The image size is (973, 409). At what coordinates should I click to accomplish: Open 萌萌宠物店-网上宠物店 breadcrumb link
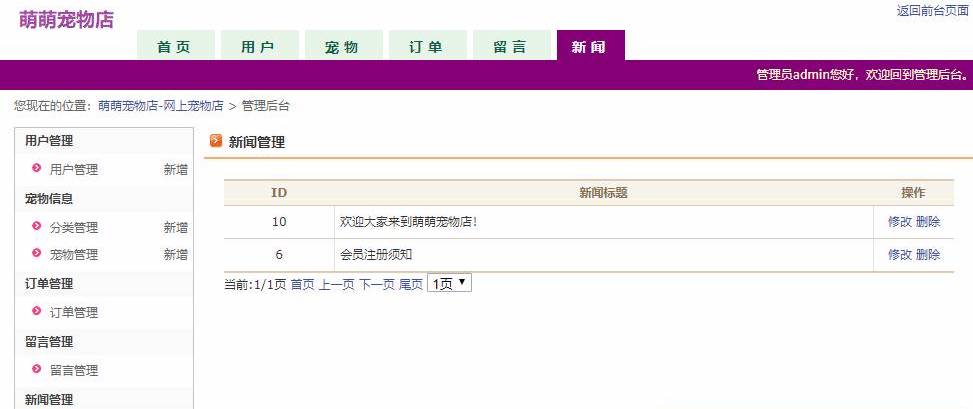[161, 106]
